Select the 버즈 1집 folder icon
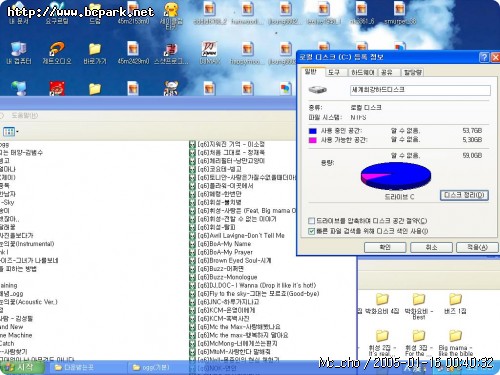 455,299
